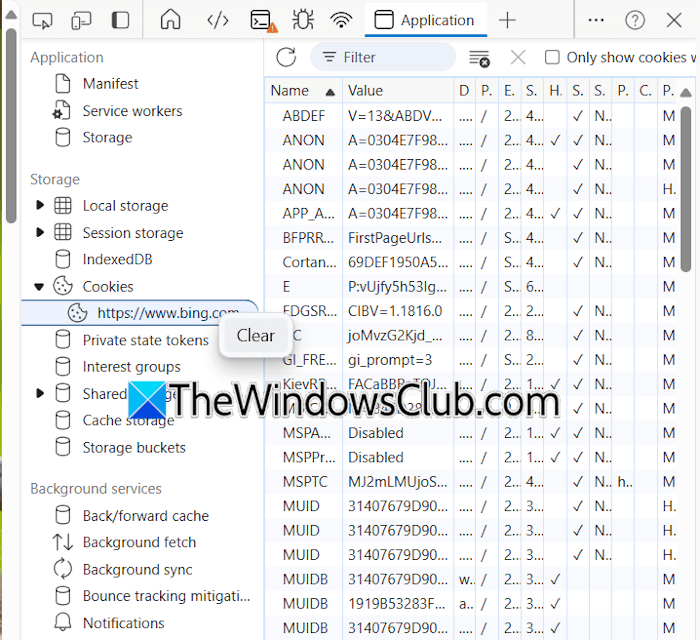Click the cookies table vertical scrollbar
Screen dimensions: 700x640
click(x=686, y=189)
